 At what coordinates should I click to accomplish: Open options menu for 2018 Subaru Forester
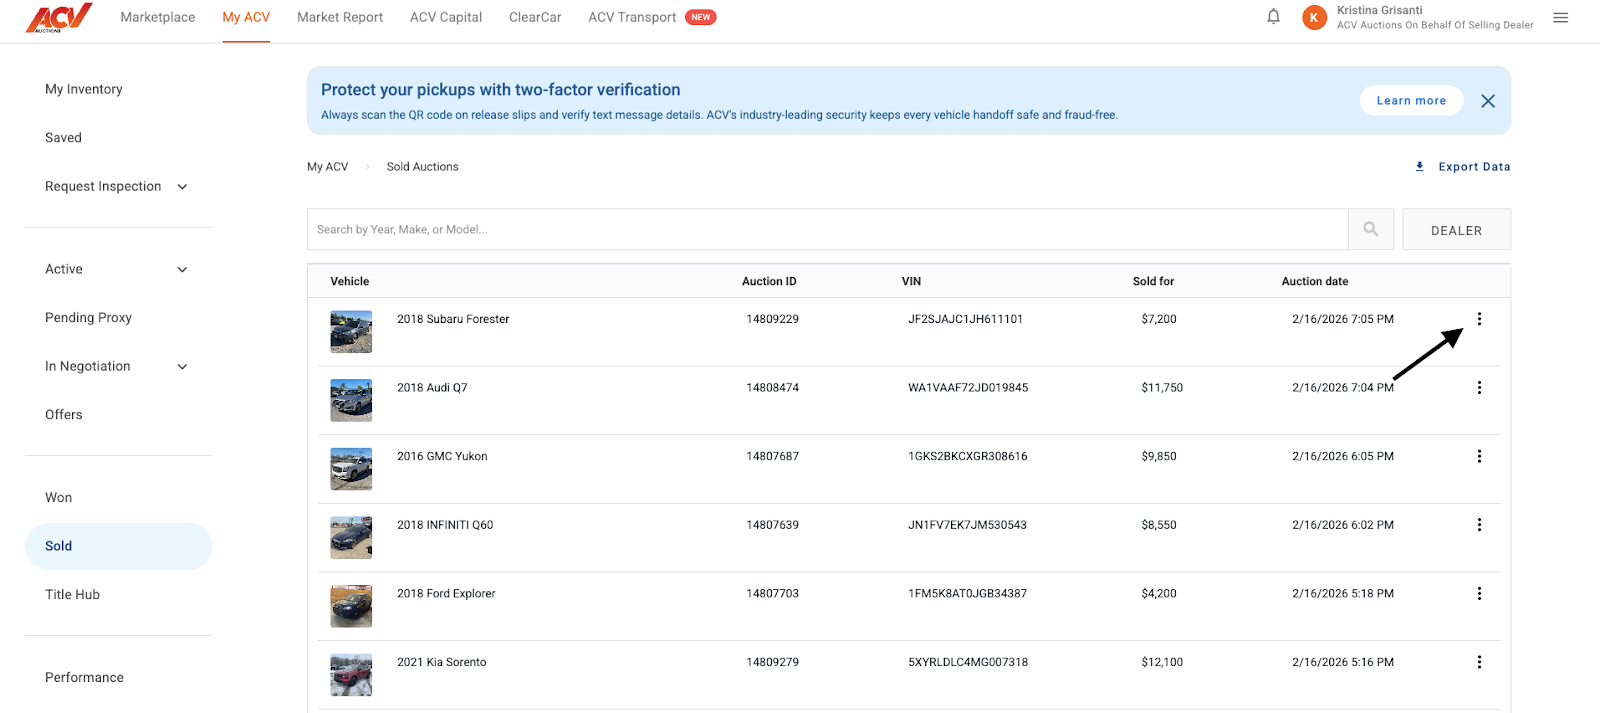pos(1479,319)
